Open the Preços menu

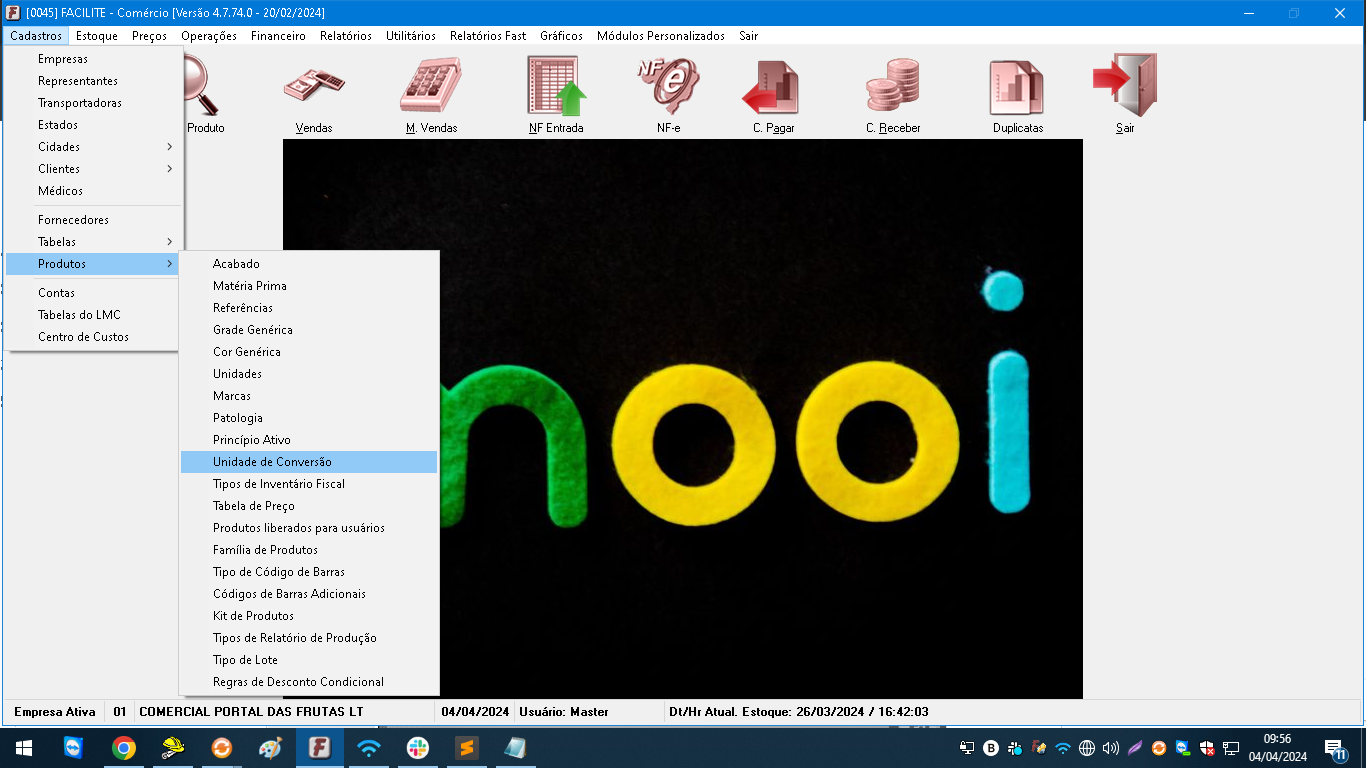(x=149, y=36)
